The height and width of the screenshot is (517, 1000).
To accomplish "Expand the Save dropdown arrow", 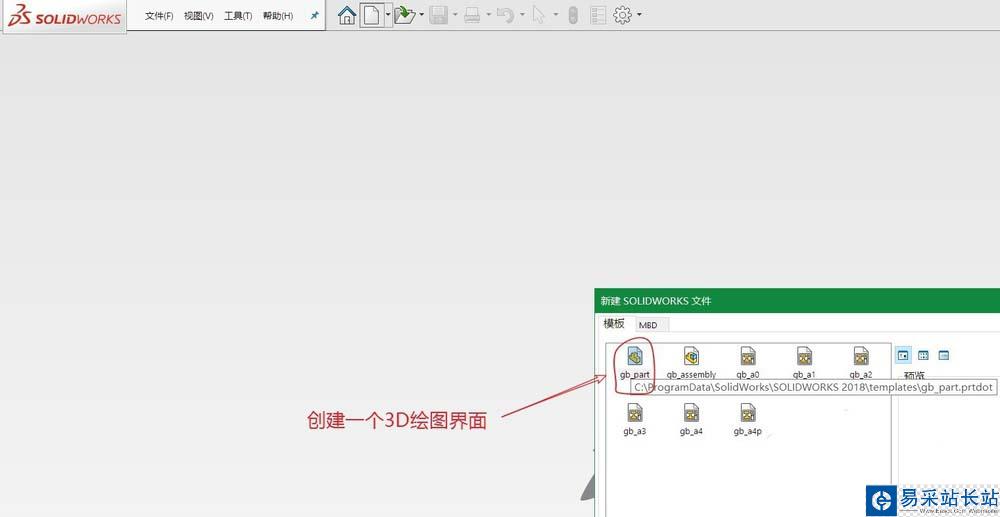I will [x=455, y=15].
